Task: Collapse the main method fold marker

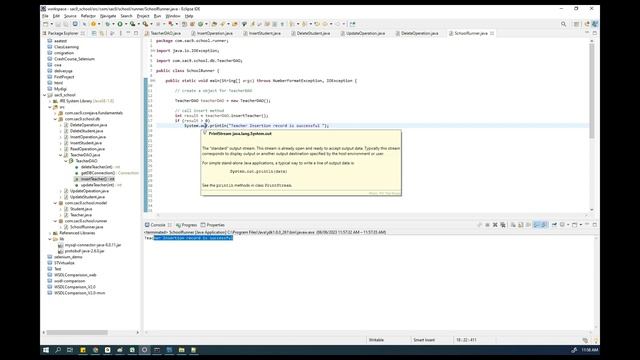Action: 154,81
